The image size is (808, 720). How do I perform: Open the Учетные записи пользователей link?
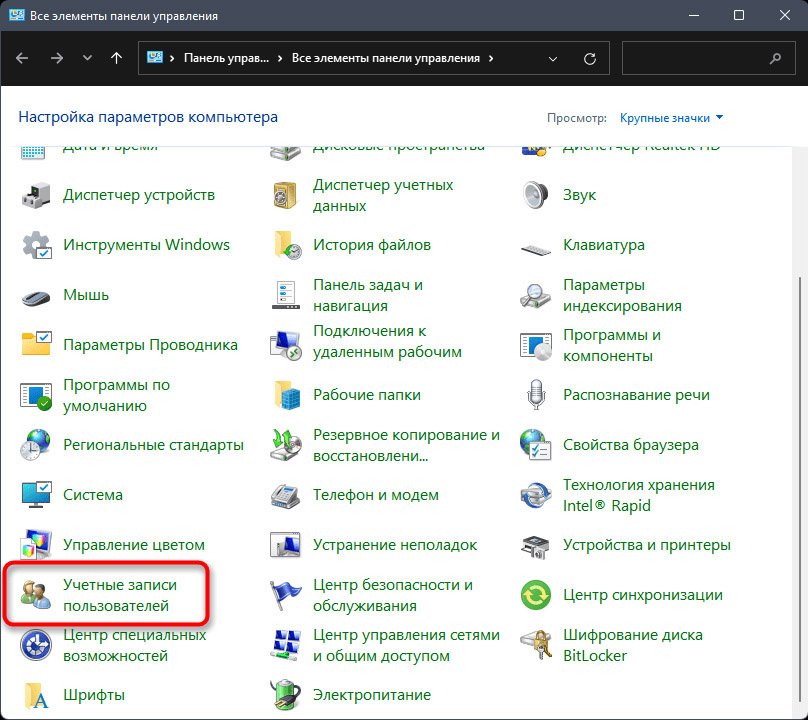pos(120,595)
